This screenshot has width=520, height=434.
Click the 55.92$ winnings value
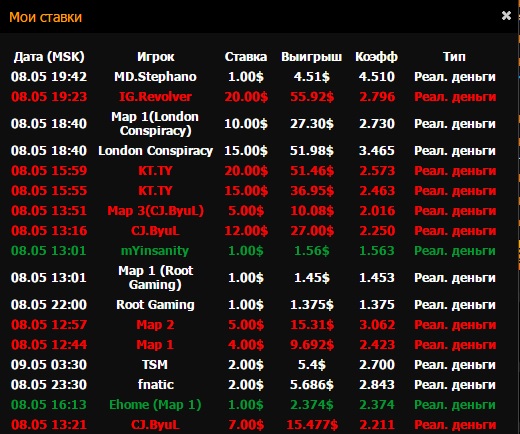(x=312, y=97)
